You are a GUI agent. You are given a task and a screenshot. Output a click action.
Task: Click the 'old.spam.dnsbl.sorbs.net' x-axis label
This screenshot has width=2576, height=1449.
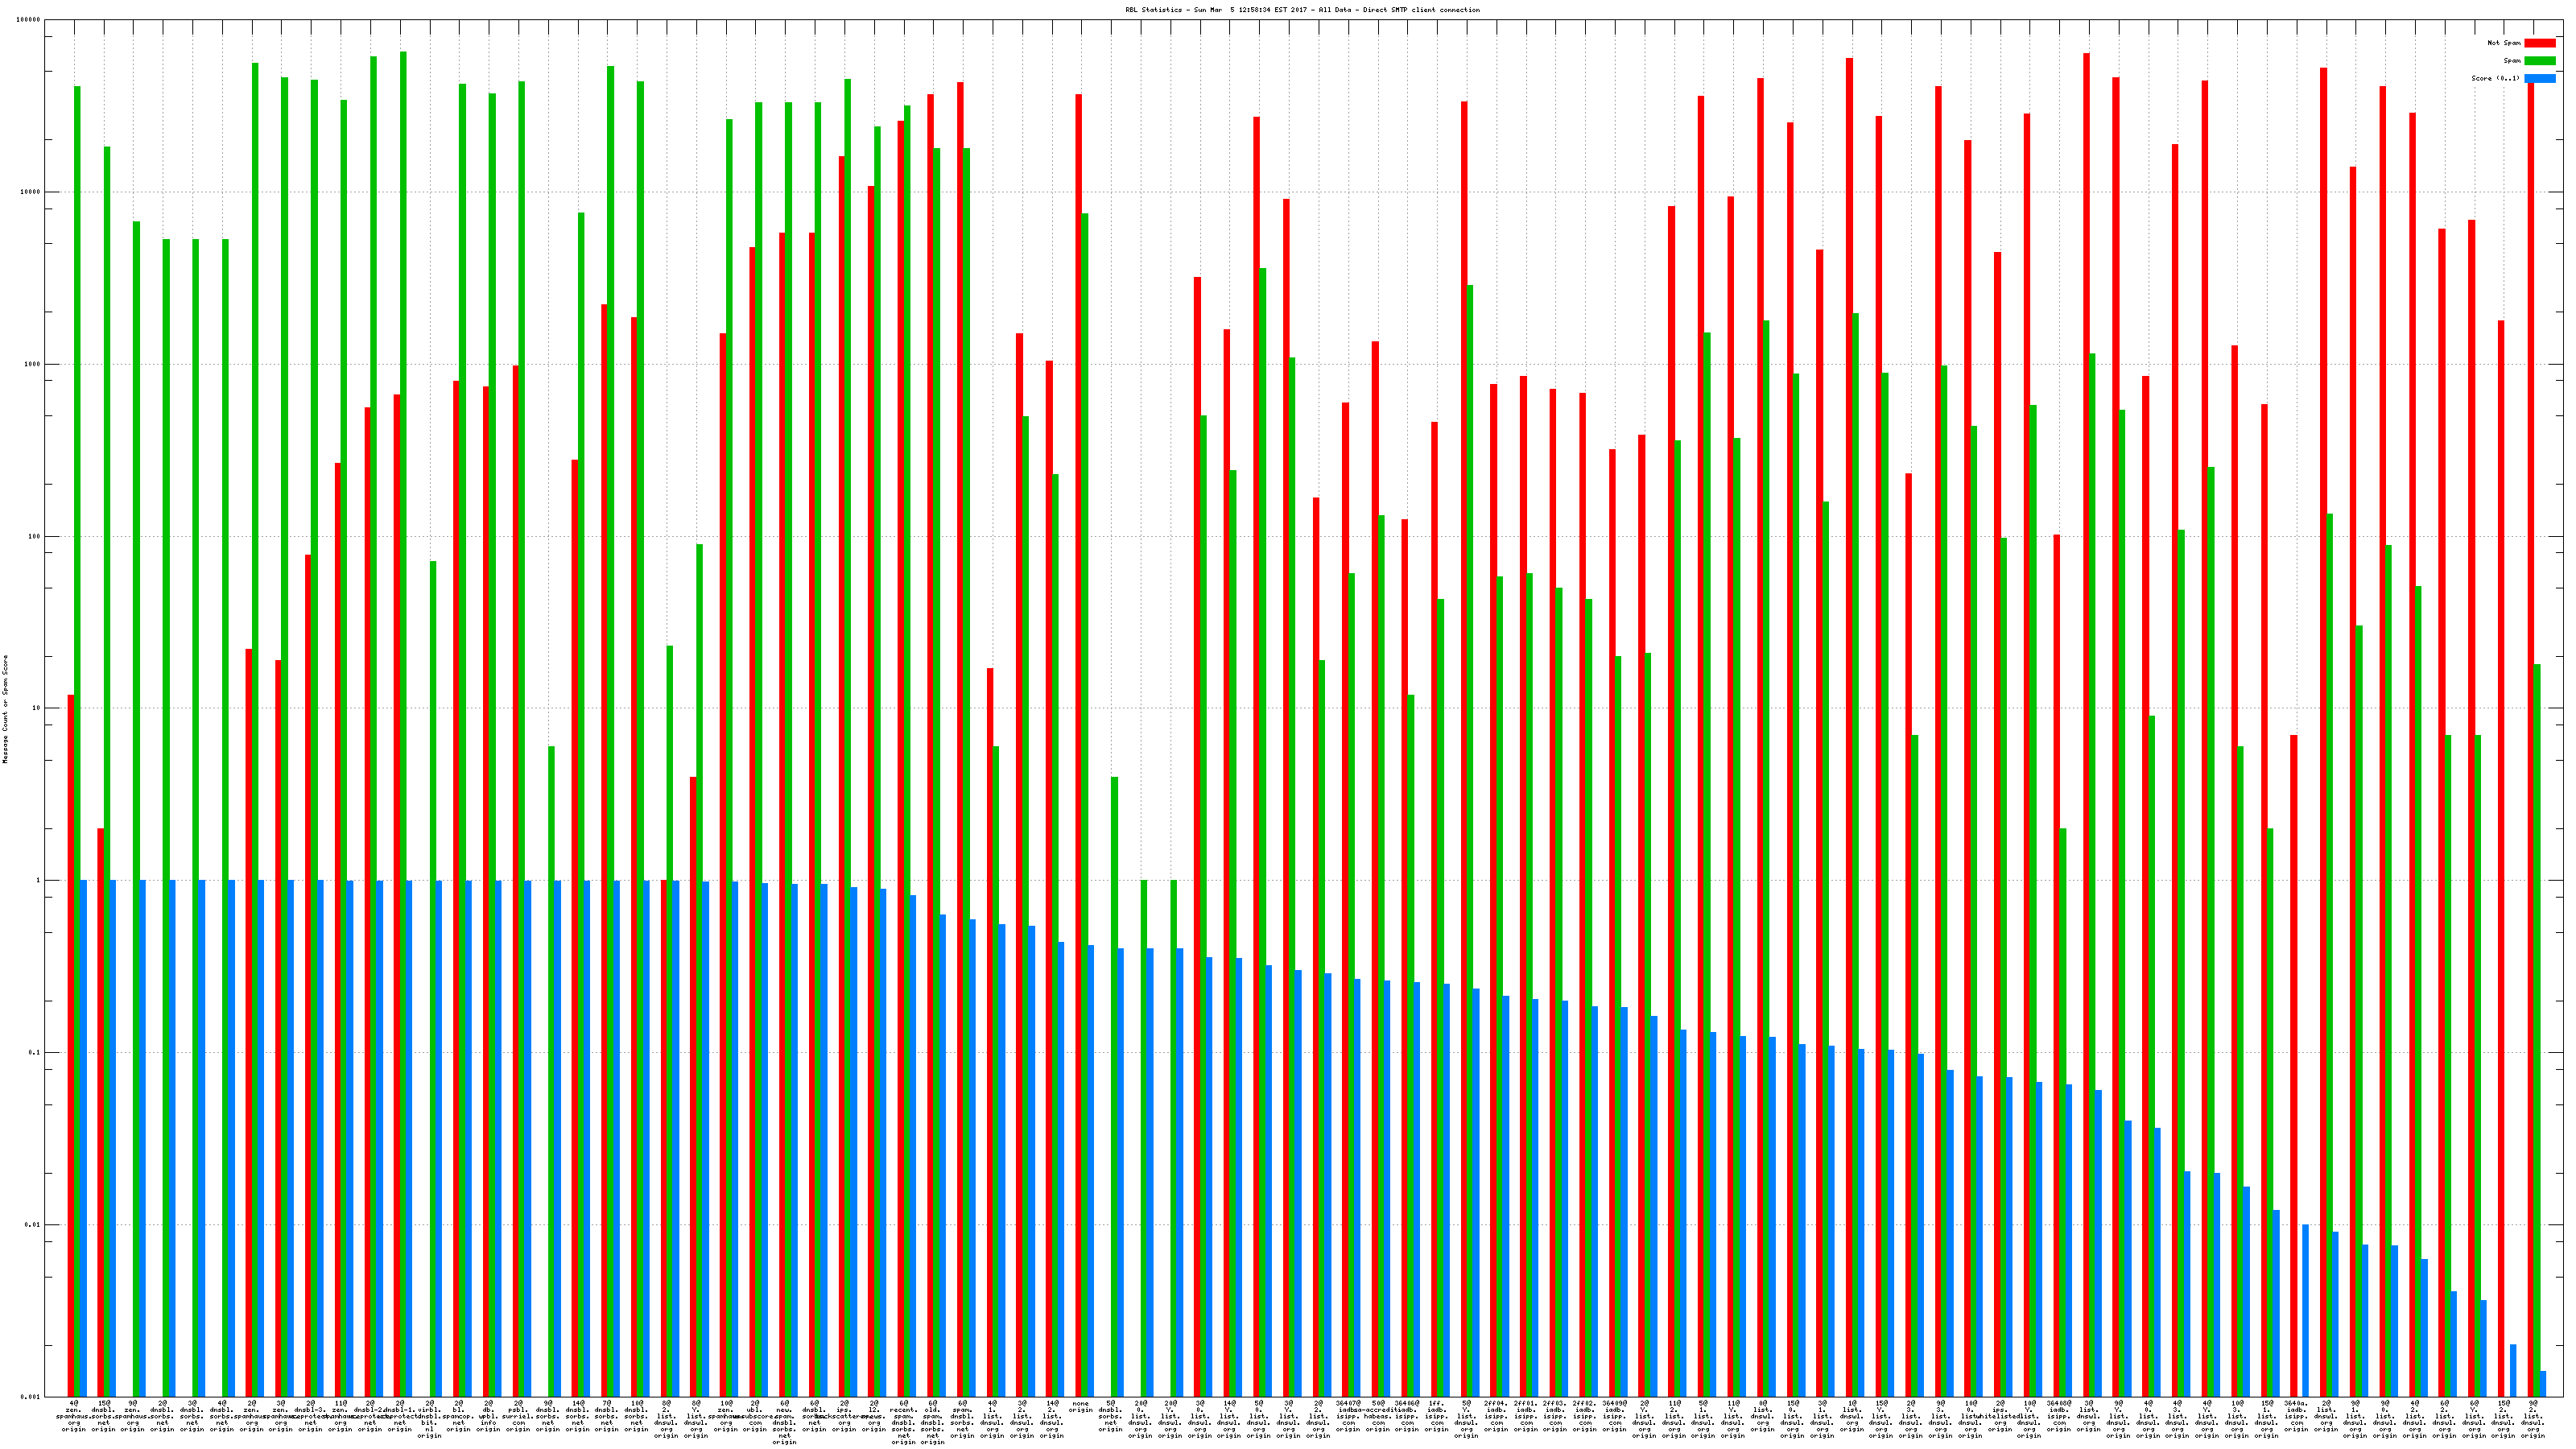pos(933,1422)
